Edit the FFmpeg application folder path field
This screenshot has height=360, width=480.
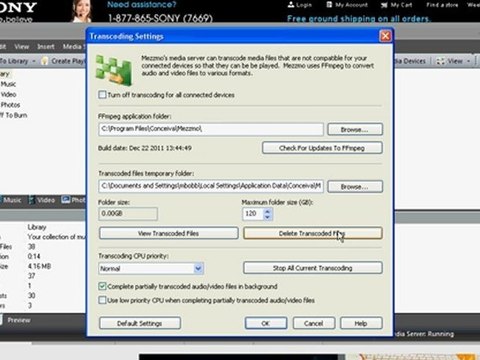pos(211,129)
